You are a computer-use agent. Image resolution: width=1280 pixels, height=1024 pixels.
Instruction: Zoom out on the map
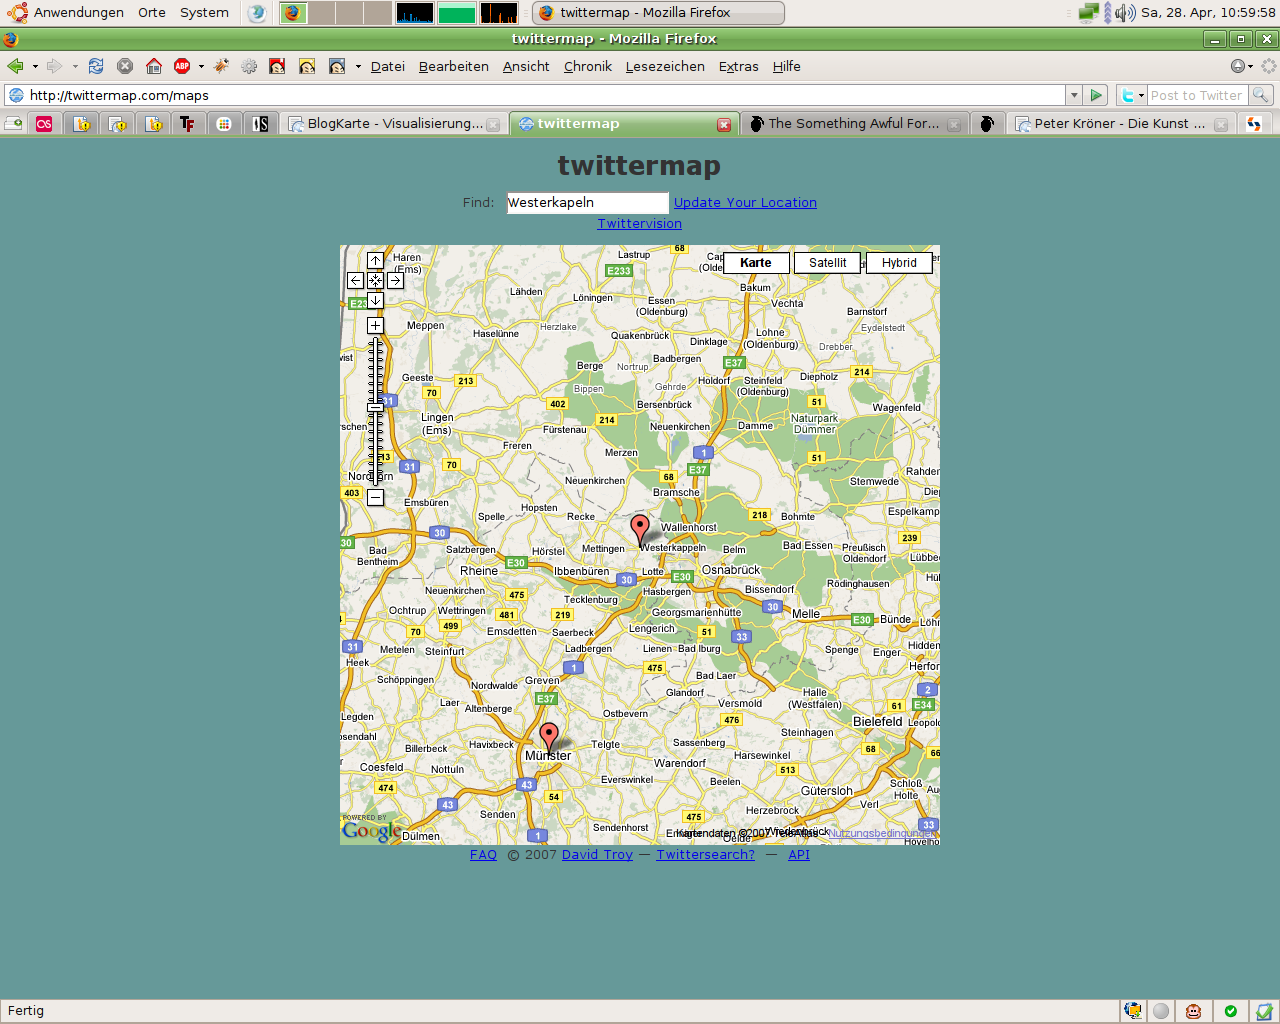coord(375,497)
